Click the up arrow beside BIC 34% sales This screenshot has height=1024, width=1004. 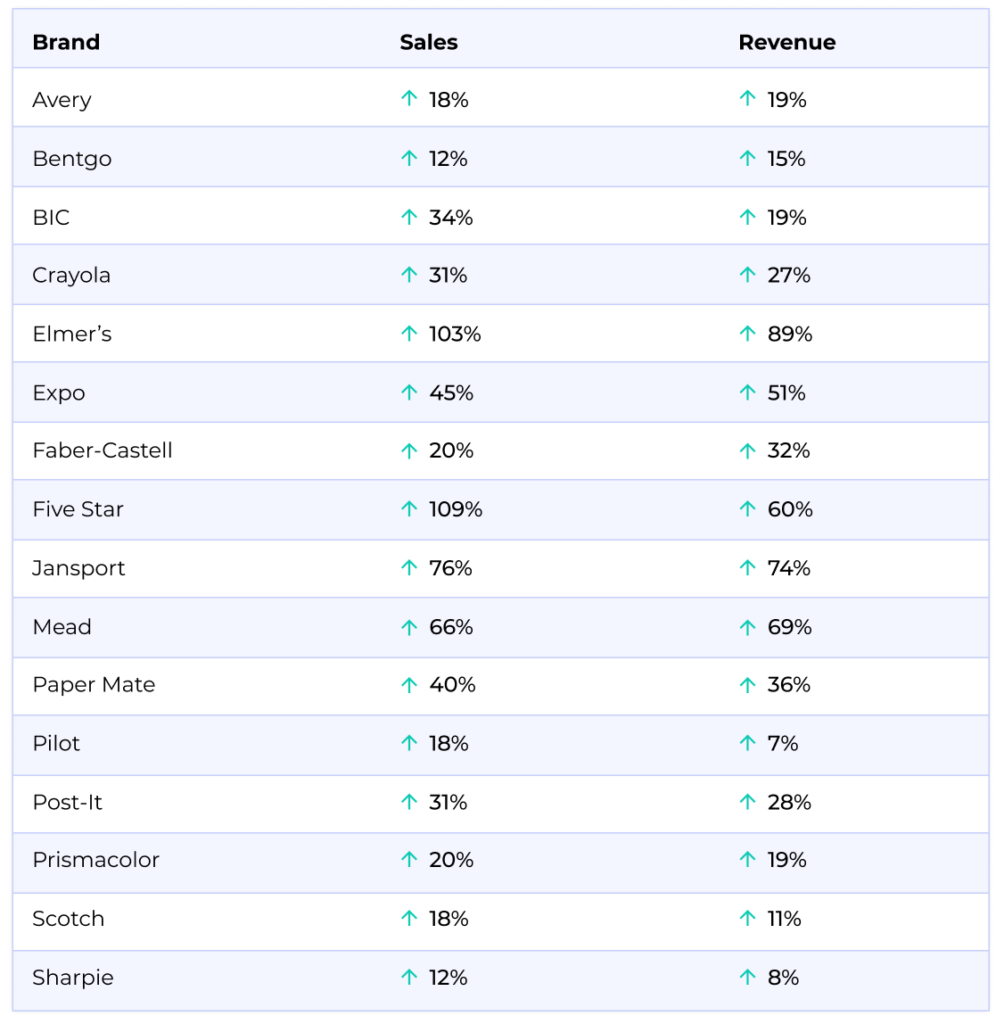click(x=409, y=216)
